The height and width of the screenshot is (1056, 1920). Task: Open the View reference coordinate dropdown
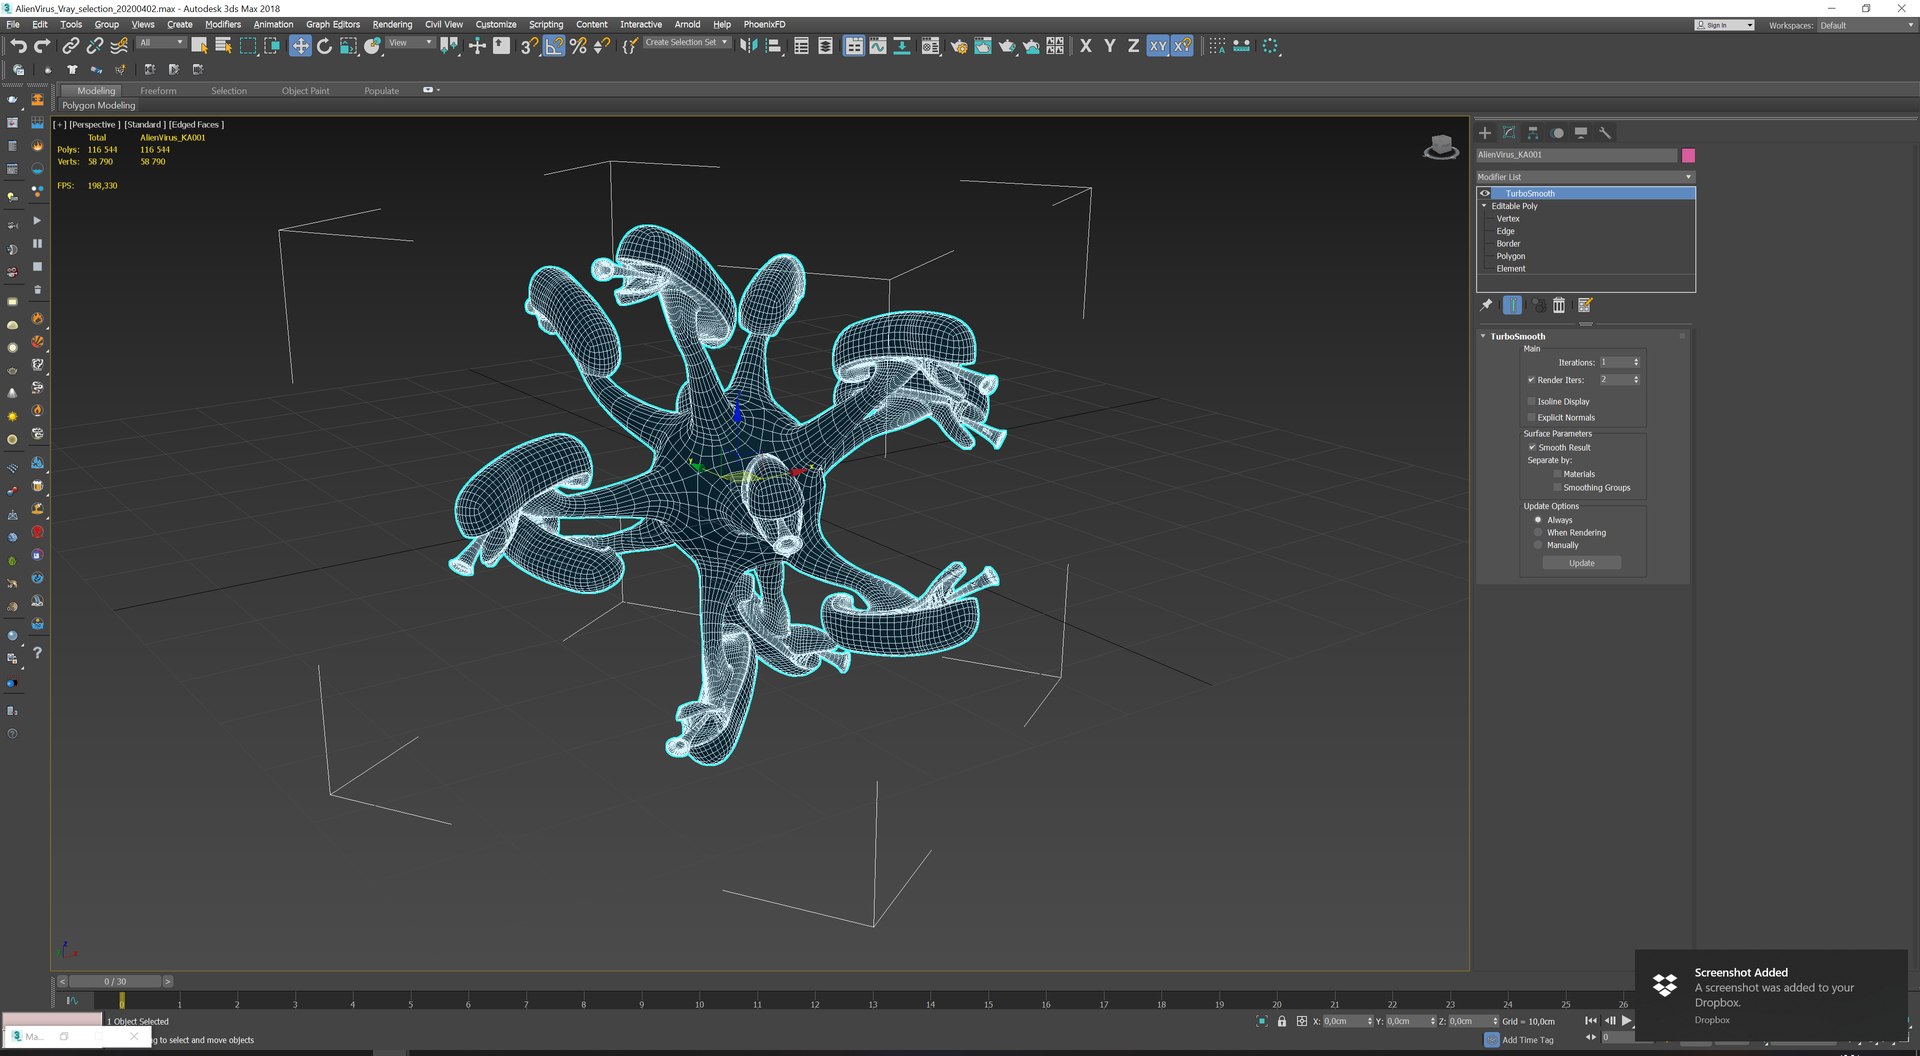(410, 42)
